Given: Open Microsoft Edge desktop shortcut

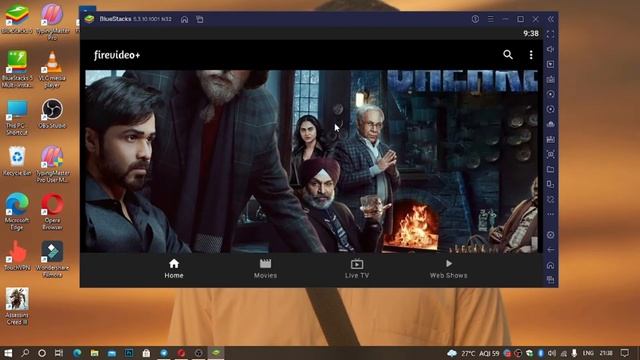Looking at the screenshot, I should (x=17, y=211).
